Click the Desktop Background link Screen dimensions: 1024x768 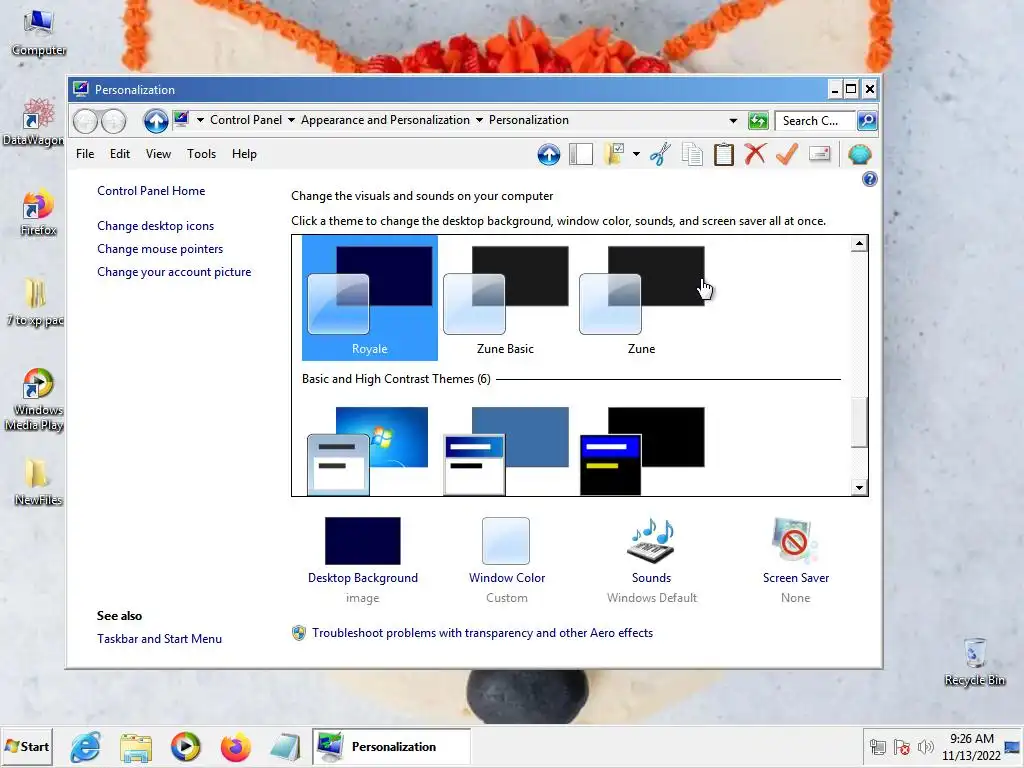point(362,578)
